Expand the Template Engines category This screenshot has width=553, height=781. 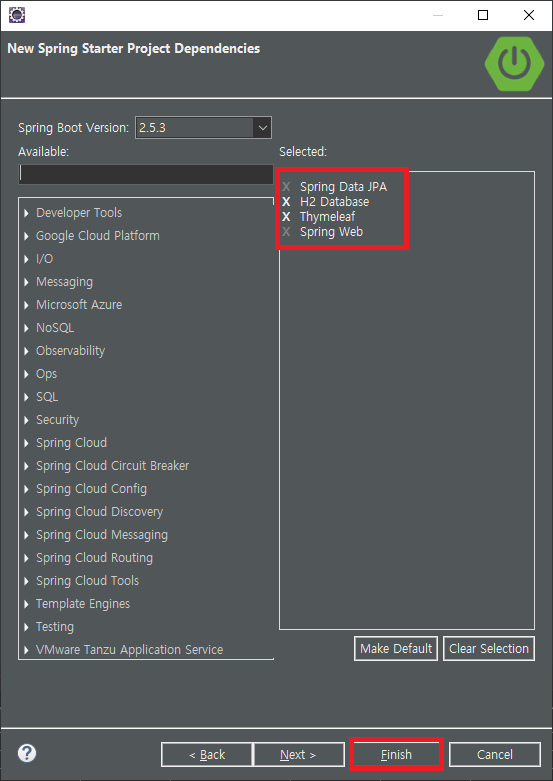click(26, 604)
